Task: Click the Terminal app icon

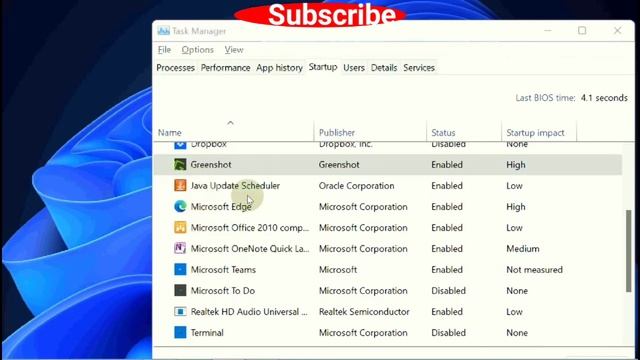Action: 180,332
